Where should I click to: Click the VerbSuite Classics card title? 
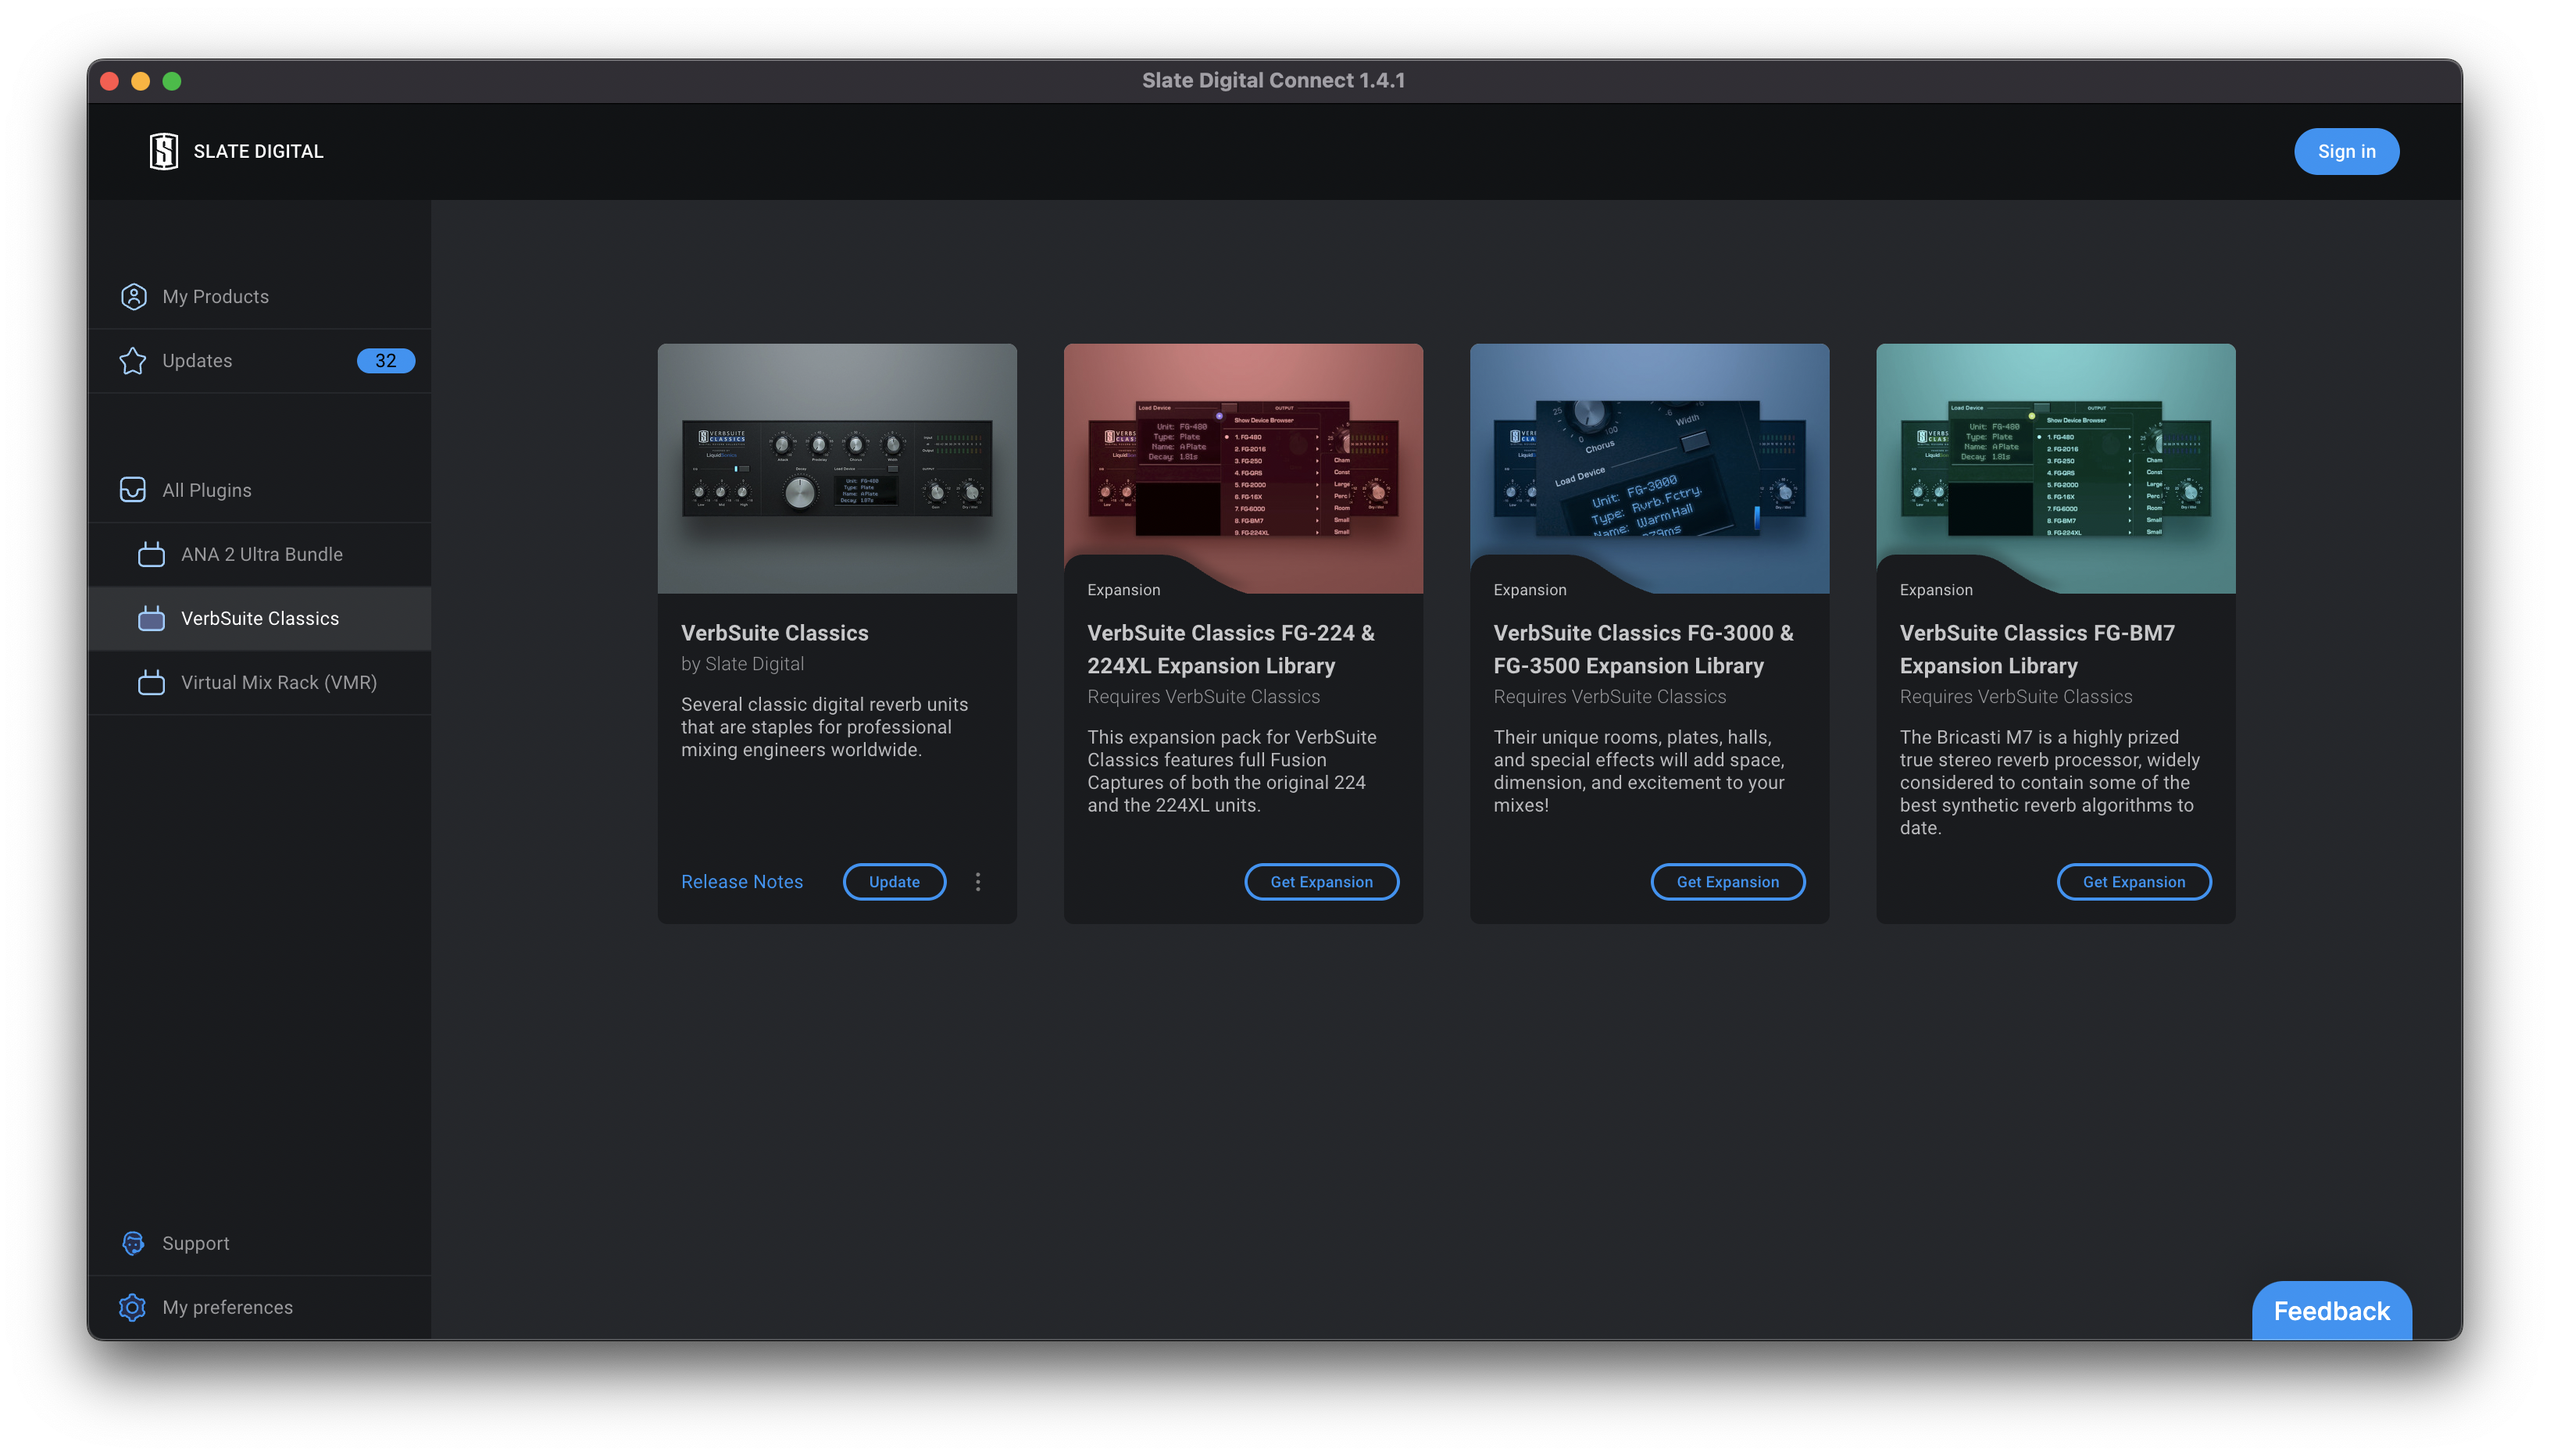pos(775,632)
